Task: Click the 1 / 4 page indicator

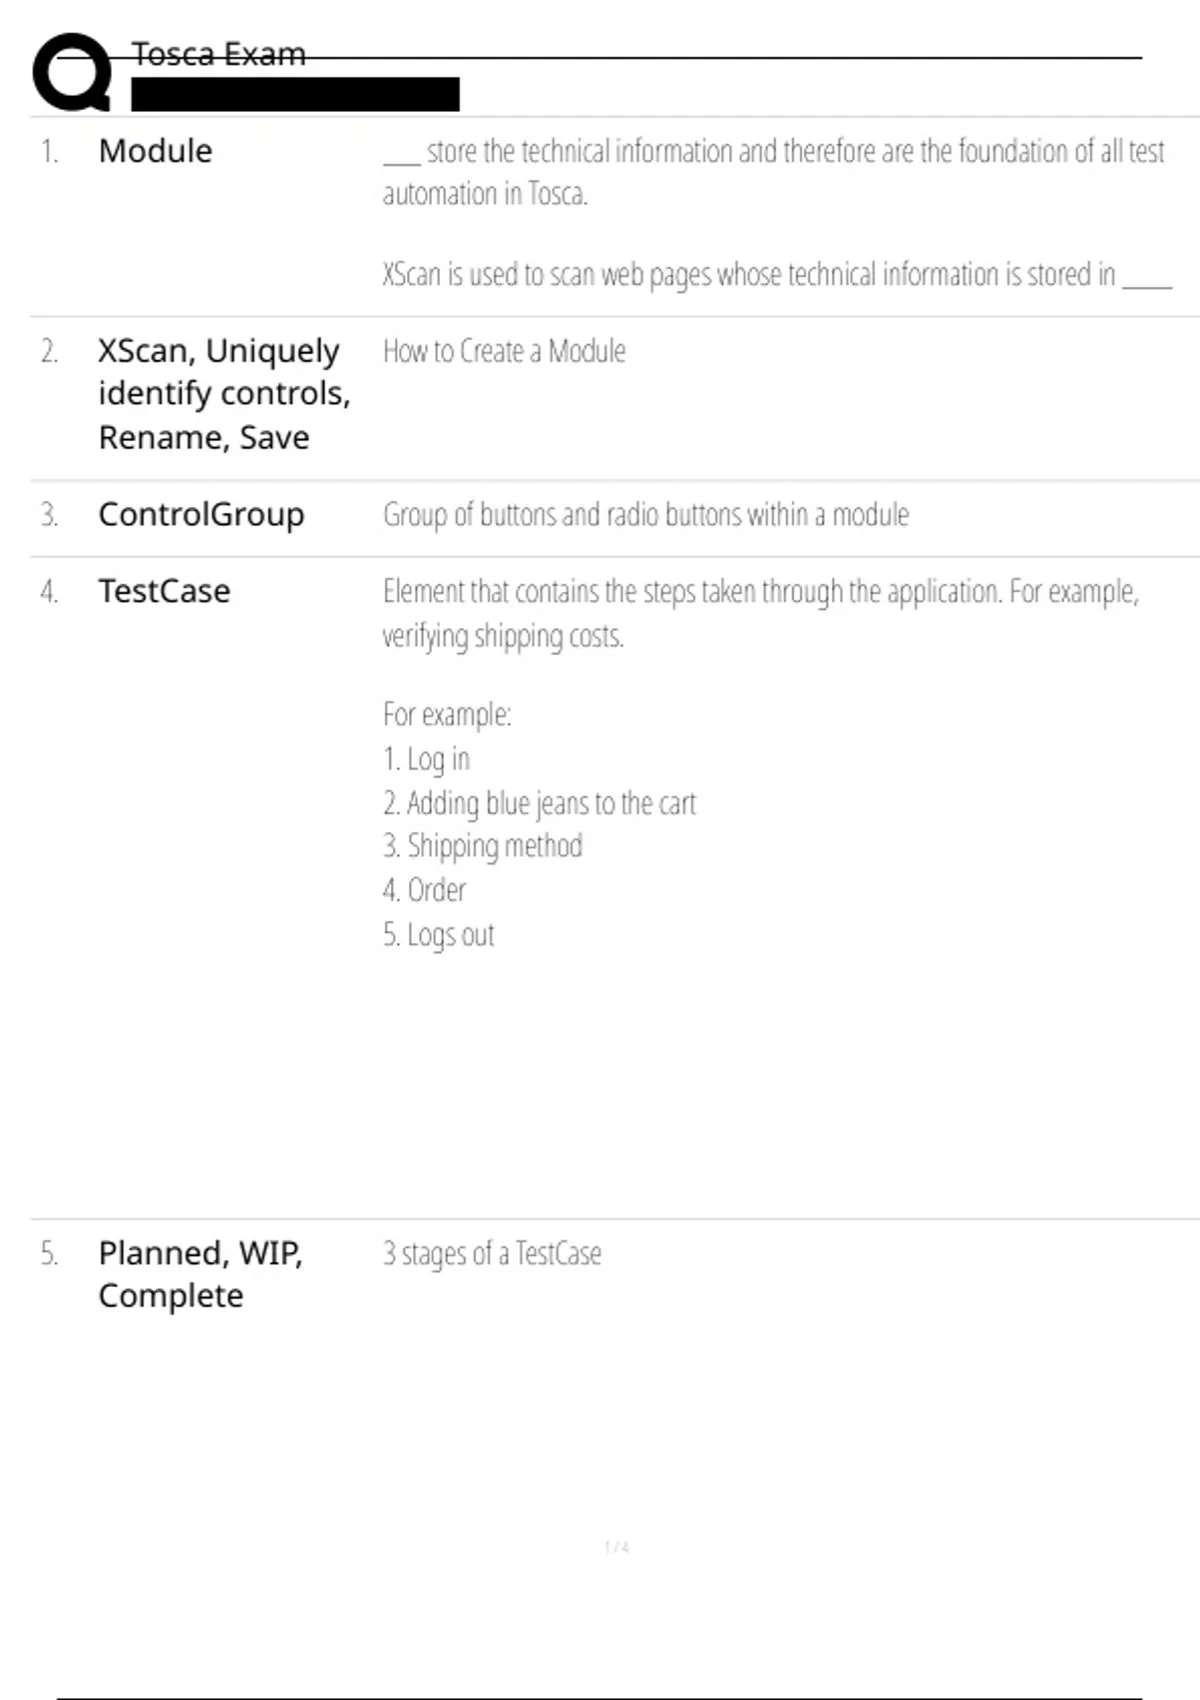Action: [x=617, y=1547]
